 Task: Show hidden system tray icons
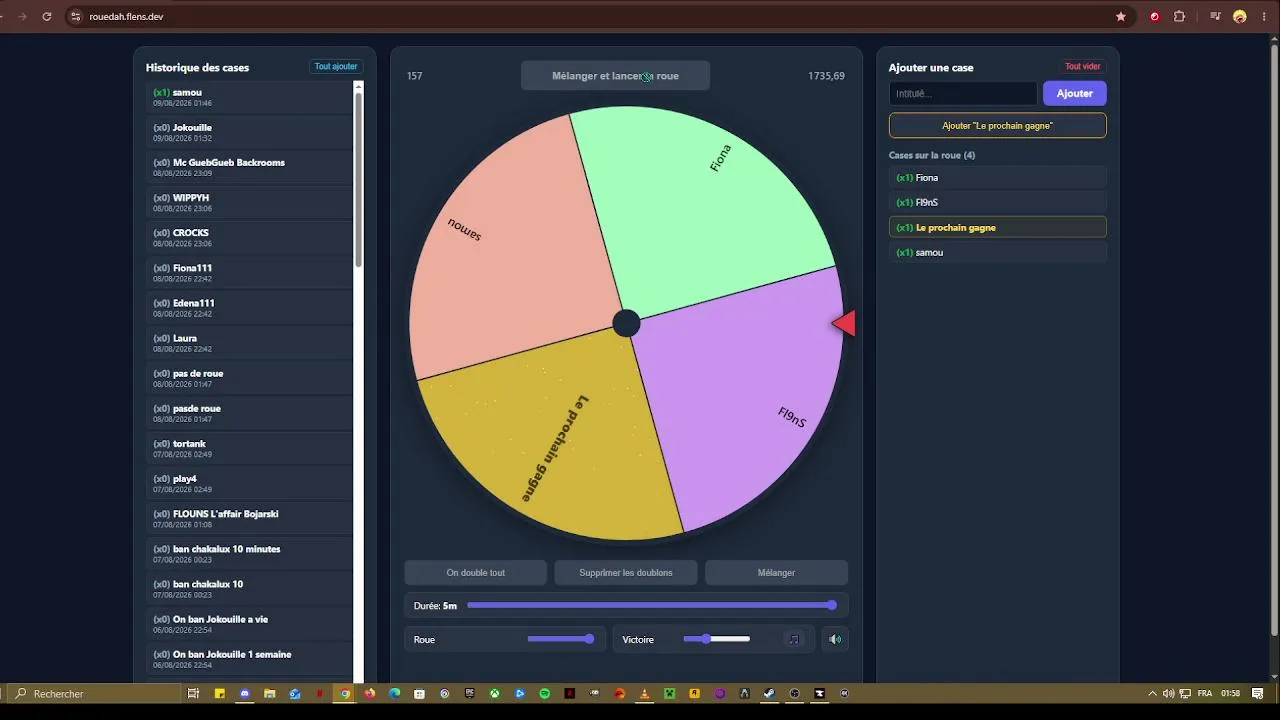point(1152,693)
